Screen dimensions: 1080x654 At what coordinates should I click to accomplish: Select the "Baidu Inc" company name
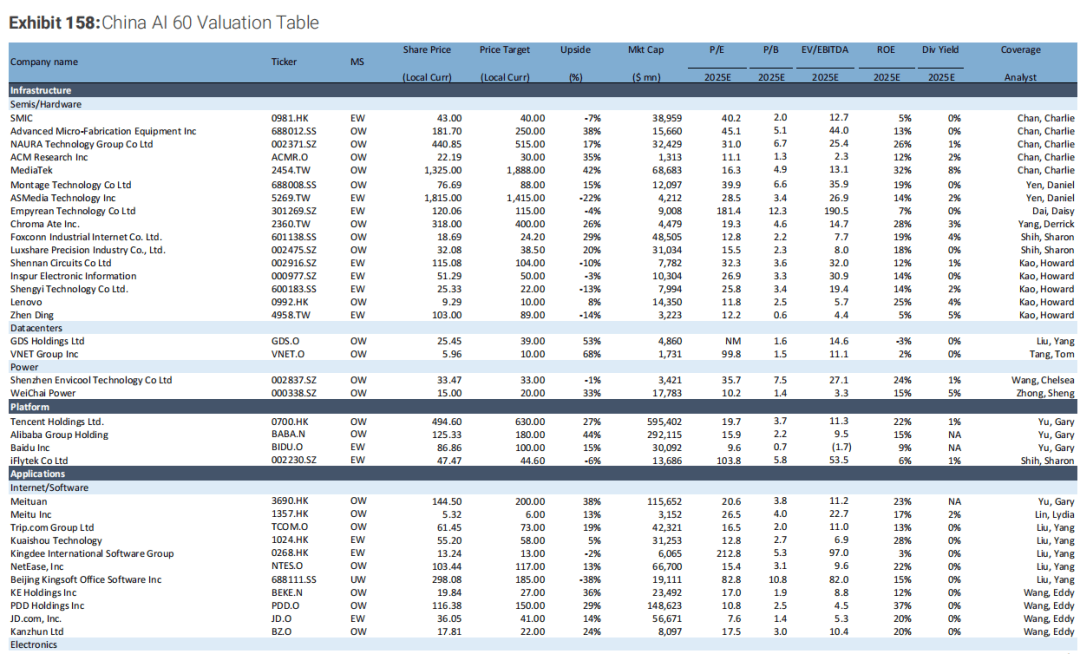tap(30, 447)
